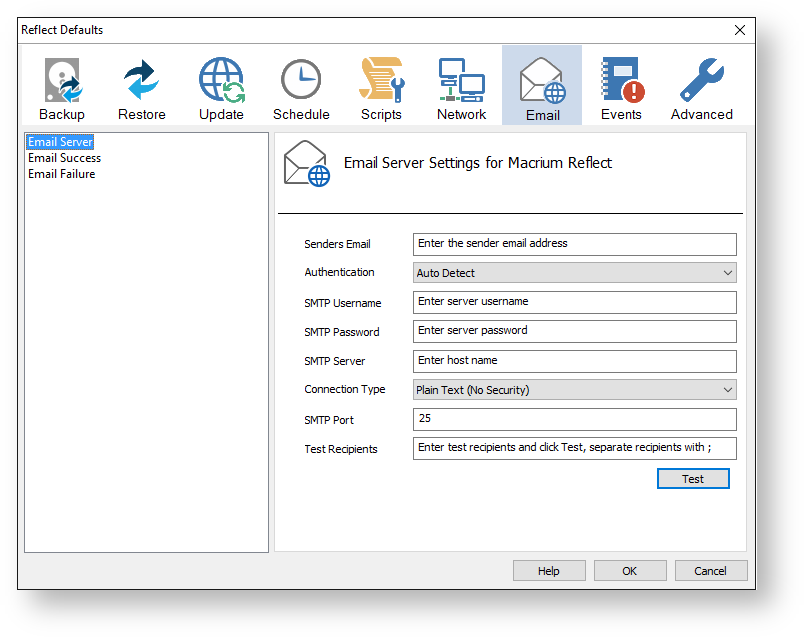Click the SMTP Server host name field

tap(574, 361)
